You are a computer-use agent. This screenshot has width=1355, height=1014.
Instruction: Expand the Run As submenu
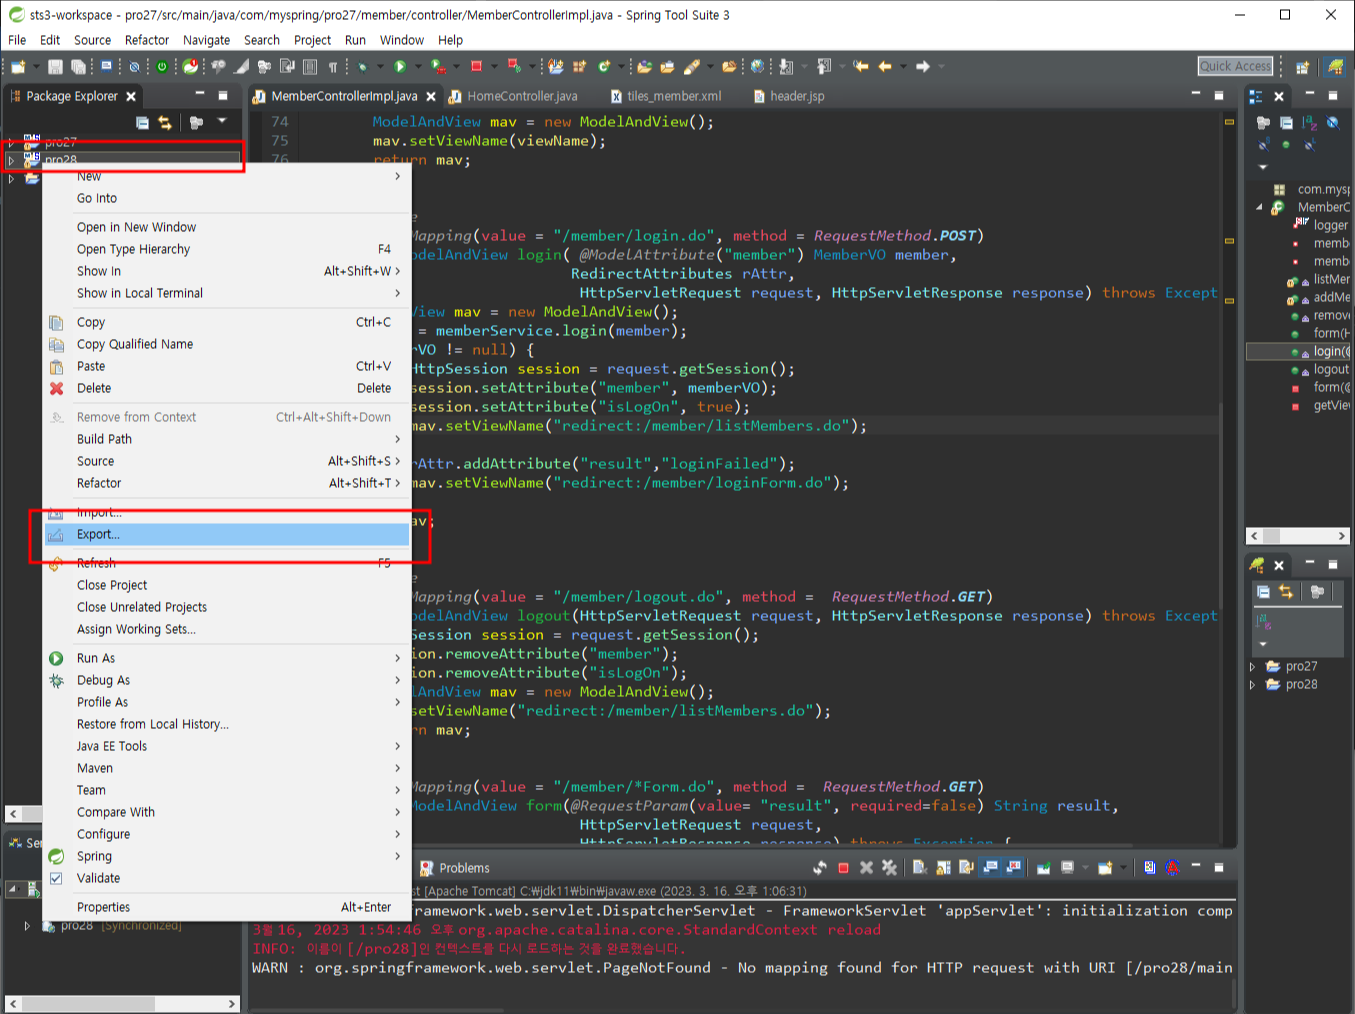397,658
